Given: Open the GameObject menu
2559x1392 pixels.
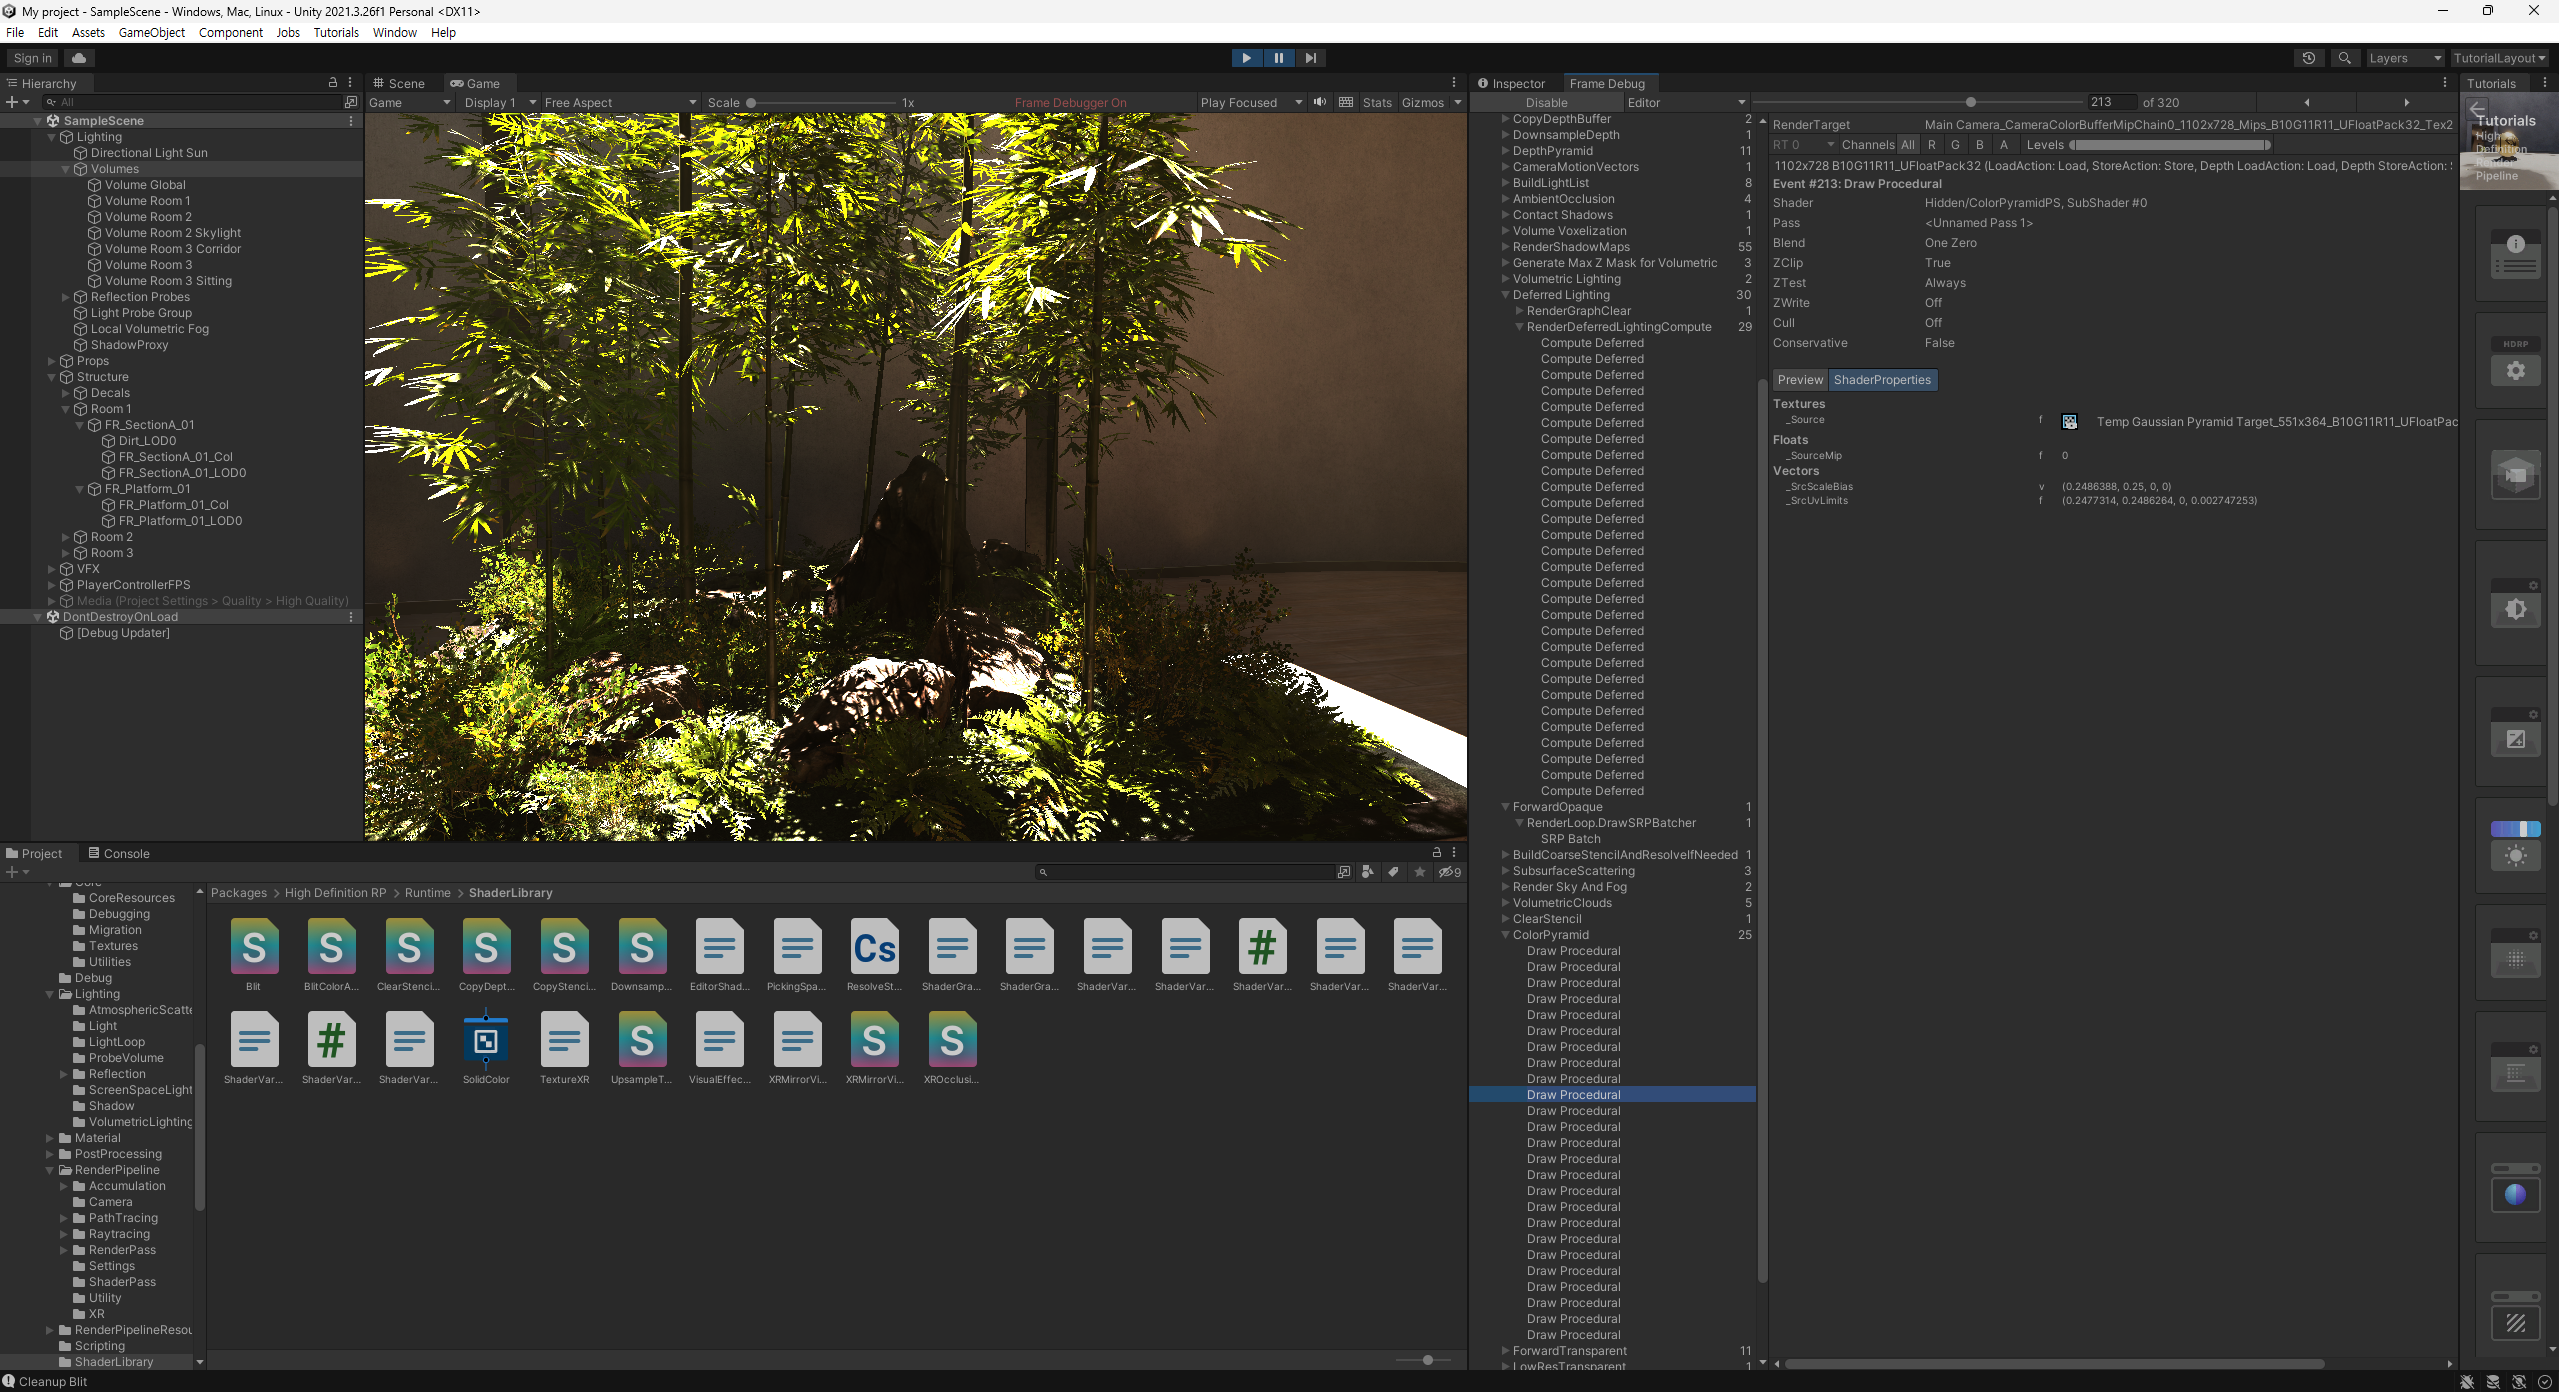Looking at the screenshot, I should click(x=151, y=32).
